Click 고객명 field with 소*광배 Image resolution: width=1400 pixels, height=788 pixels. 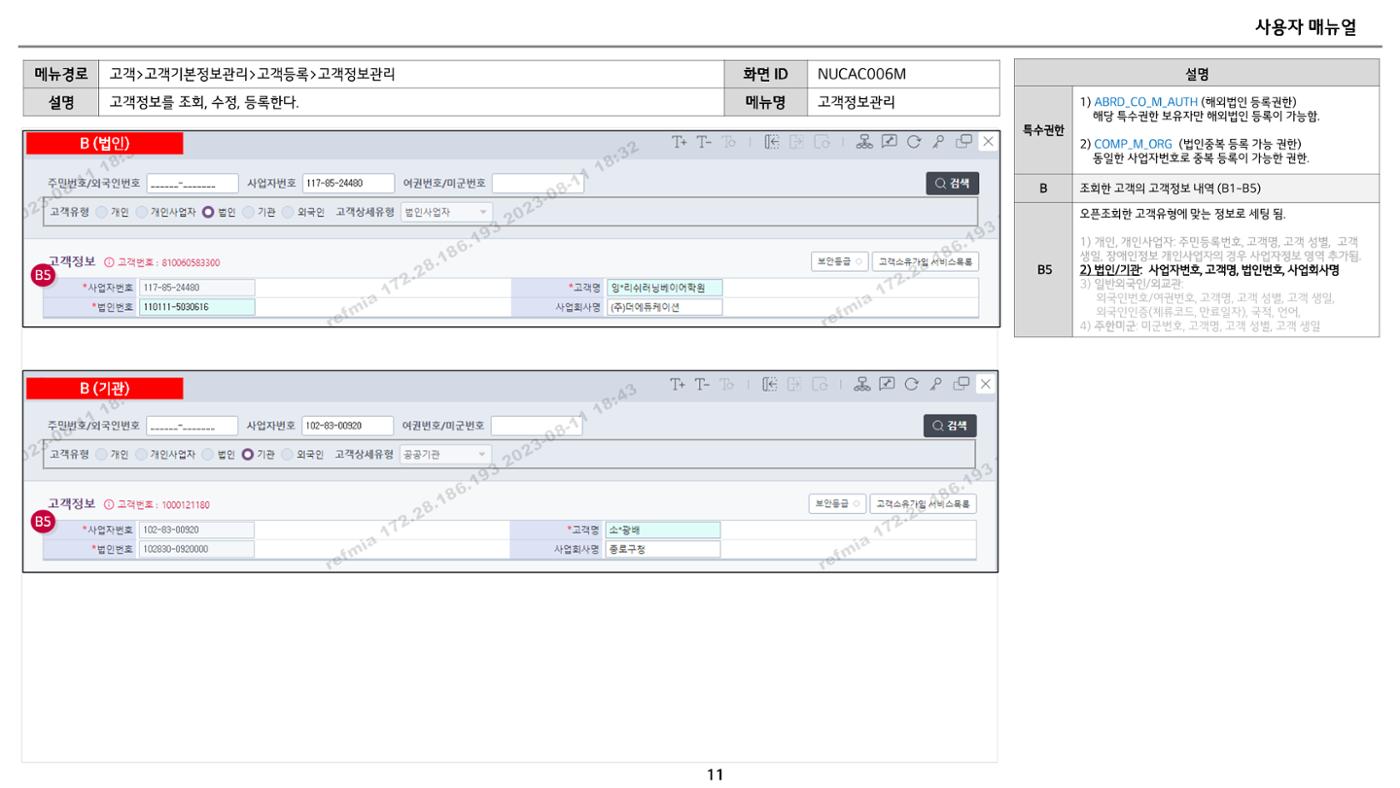point(662,530)
